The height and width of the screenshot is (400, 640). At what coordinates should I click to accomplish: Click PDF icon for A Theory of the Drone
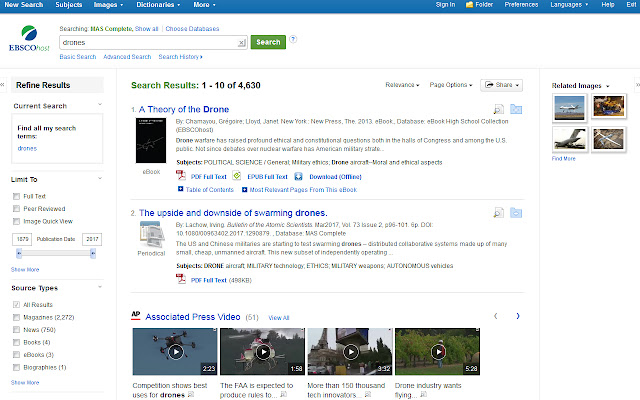tap(180, 176)
